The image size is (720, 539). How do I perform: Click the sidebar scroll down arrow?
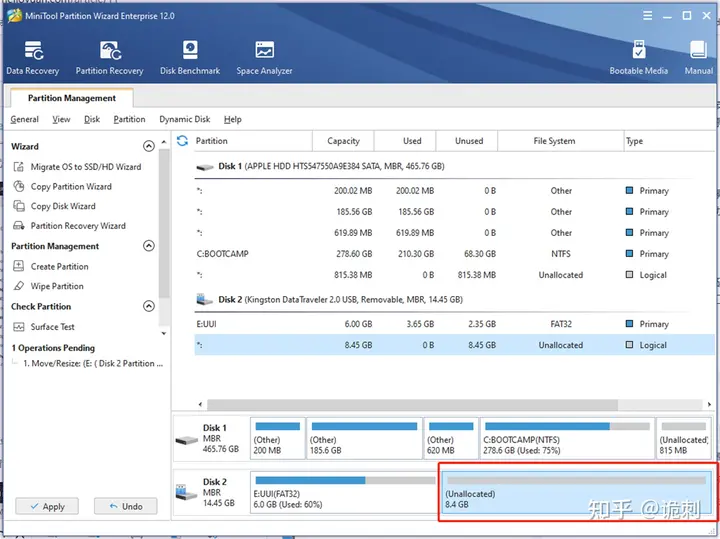tap(164, 333)
